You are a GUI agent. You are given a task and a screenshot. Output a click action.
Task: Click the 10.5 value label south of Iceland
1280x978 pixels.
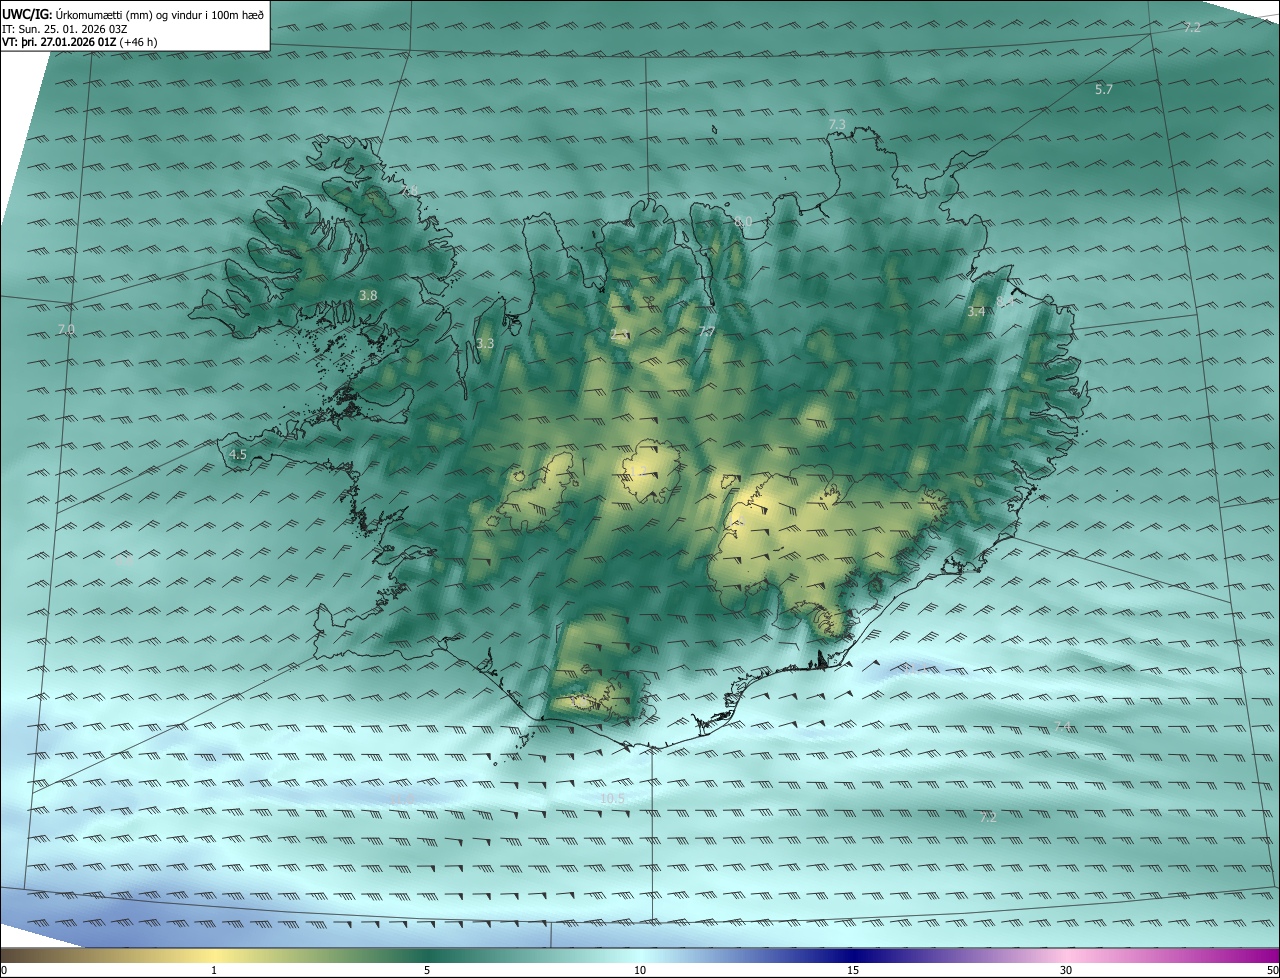coord(613,798)
